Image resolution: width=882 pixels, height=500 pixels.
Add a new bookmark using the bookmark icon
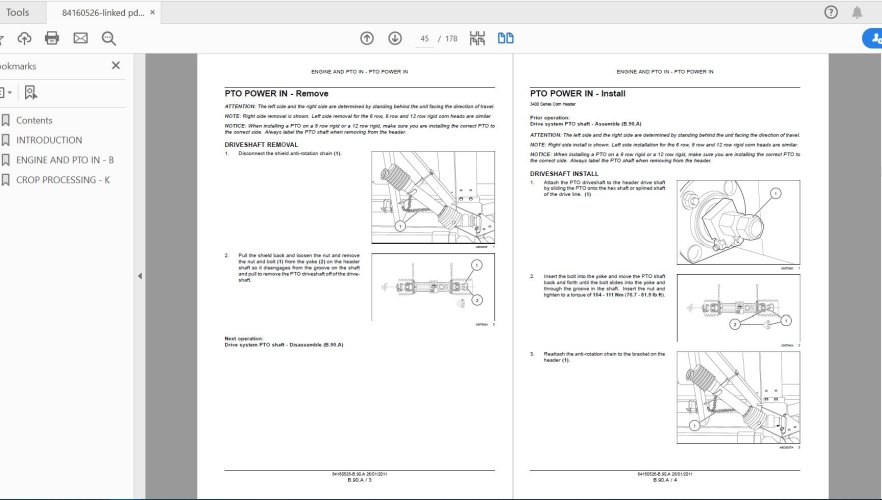tap(30, 92)
